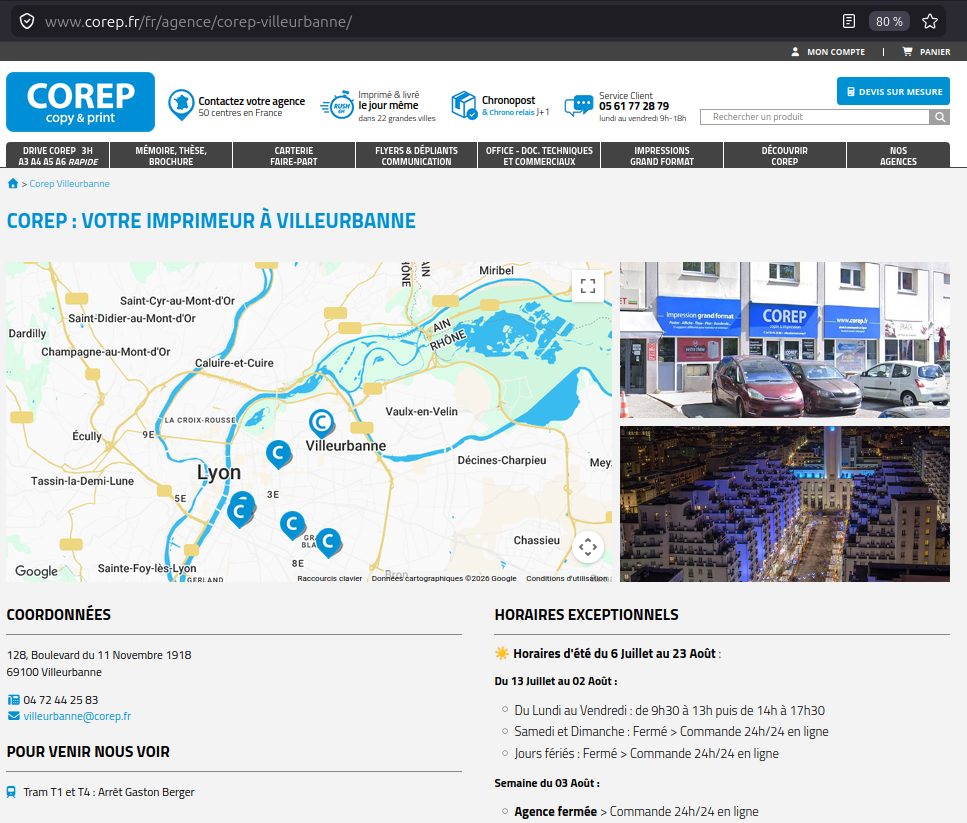The height and width of the screenshot is (823, 967).
Task: Click the map camera pan control
Action: [x=588, y=547]
